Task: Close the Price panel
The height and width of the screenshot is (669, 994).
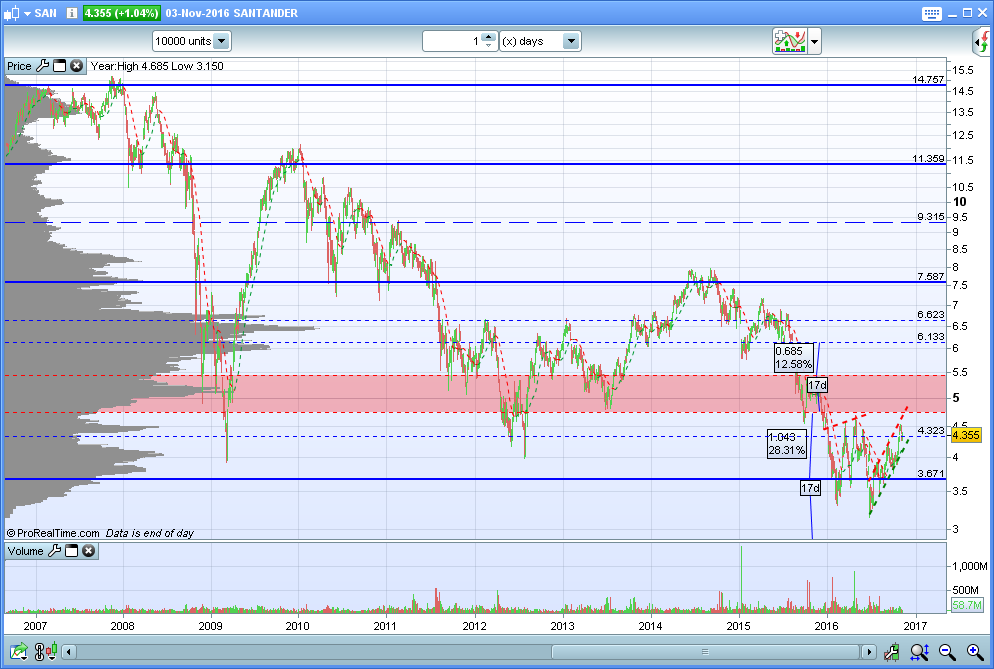Action: tap(77, 66)
